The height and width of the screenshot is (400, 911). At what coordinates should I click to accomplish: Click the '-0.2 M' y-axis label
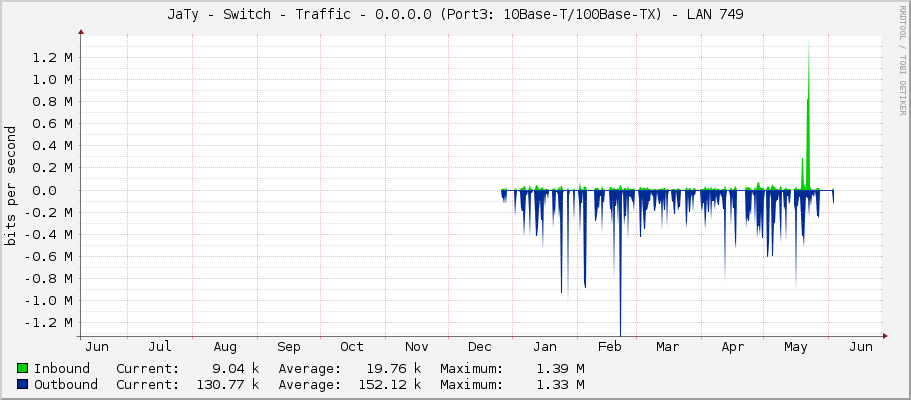48,212
